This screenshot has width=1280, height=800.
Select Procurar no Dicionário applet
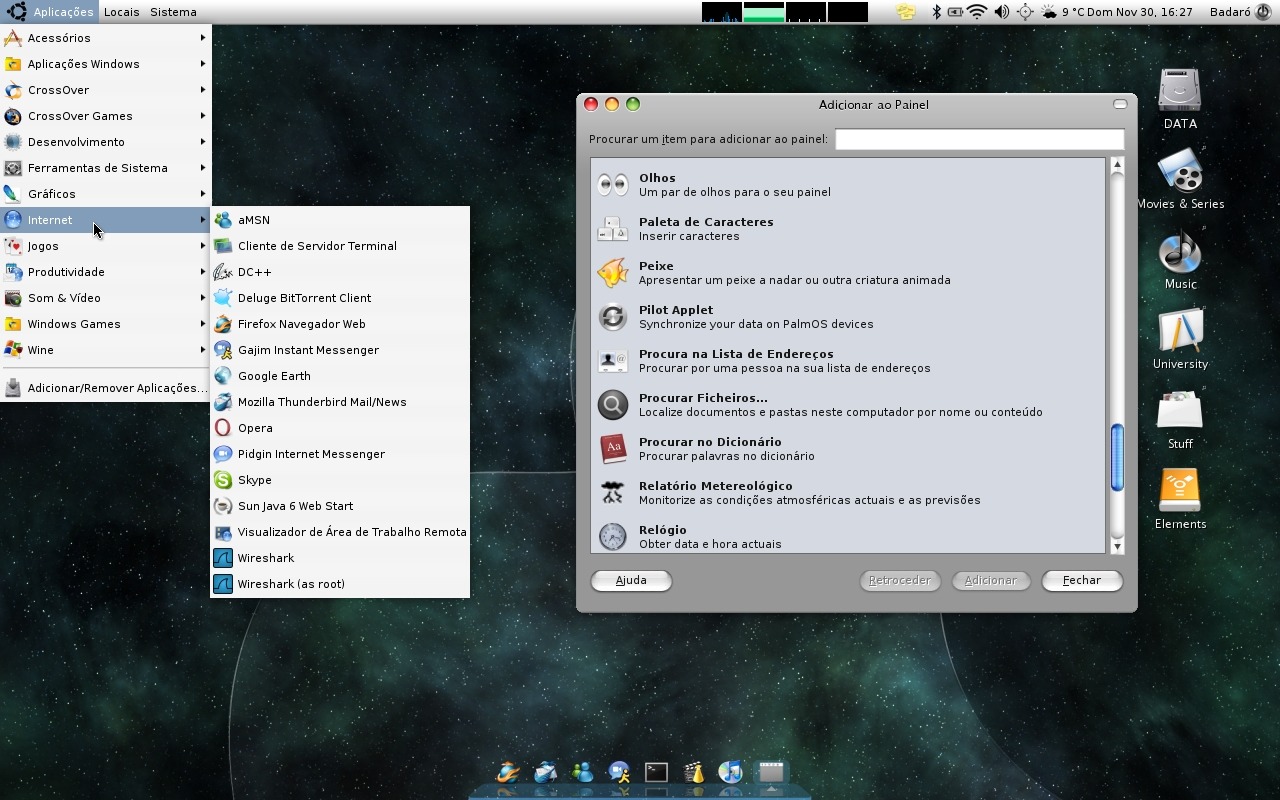(x=848, y=449)
